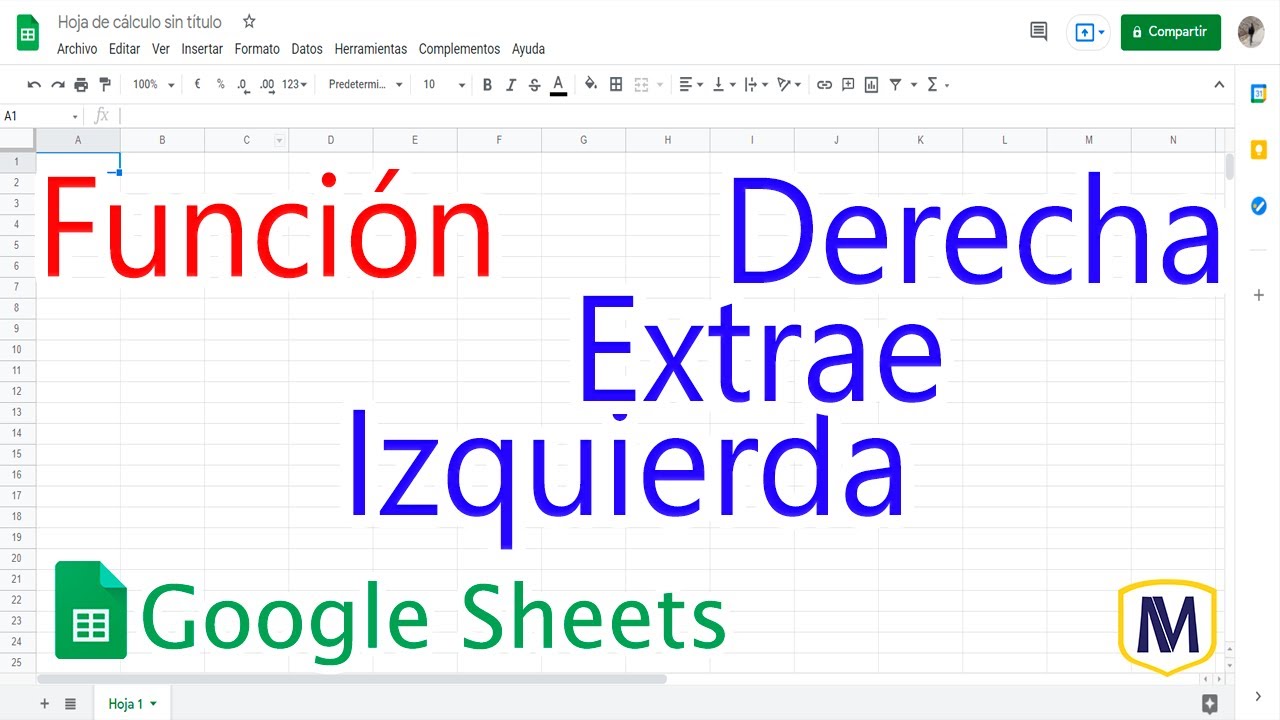Open Google Keep side panel
This screenshot has width=1280, height=720.
[1259, 150]
